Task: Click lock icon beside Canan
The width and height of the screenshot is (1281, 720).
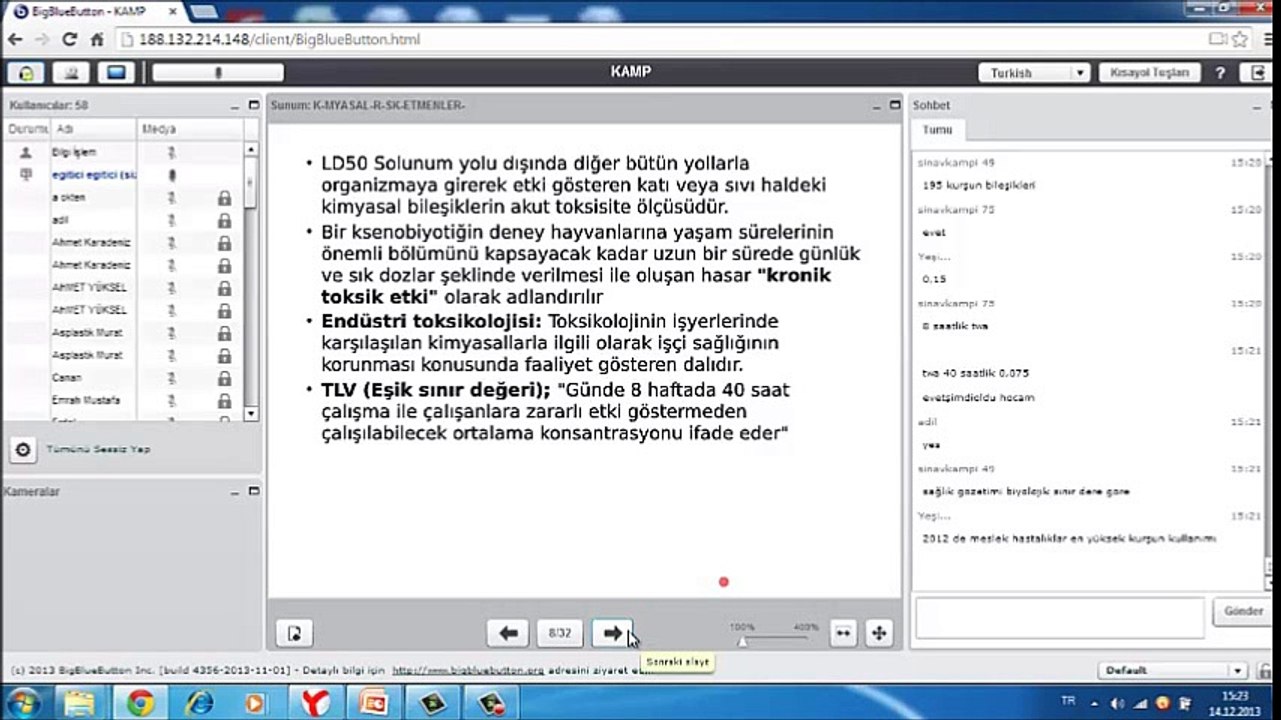Action: pos(224,378)
